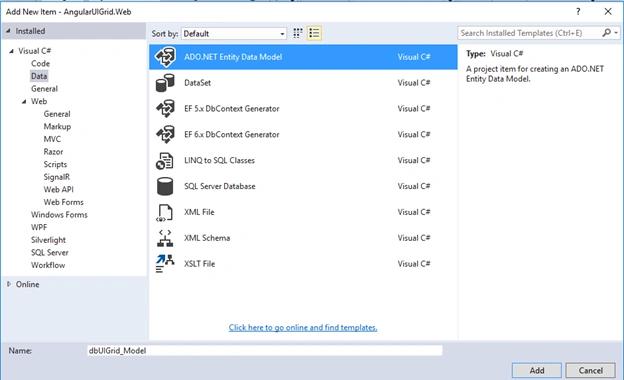Viewport: 624px width, 380px height.
Task: Click the SQL Server Database icon
Action: [x=165, y=186]
